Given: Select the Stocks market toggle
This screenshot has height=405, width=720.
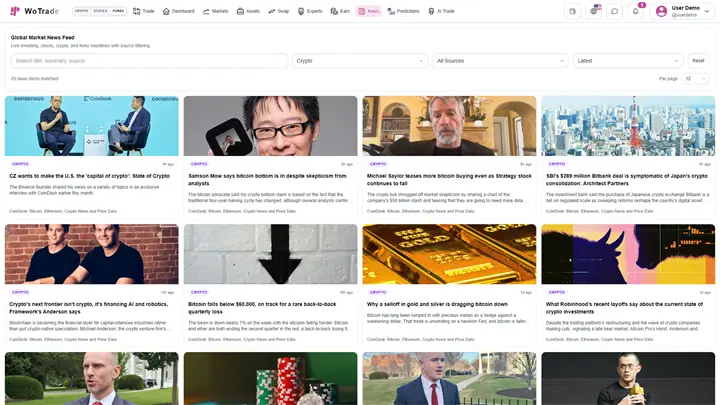Looking at the screenshot, I should click(x=100, y=11).
